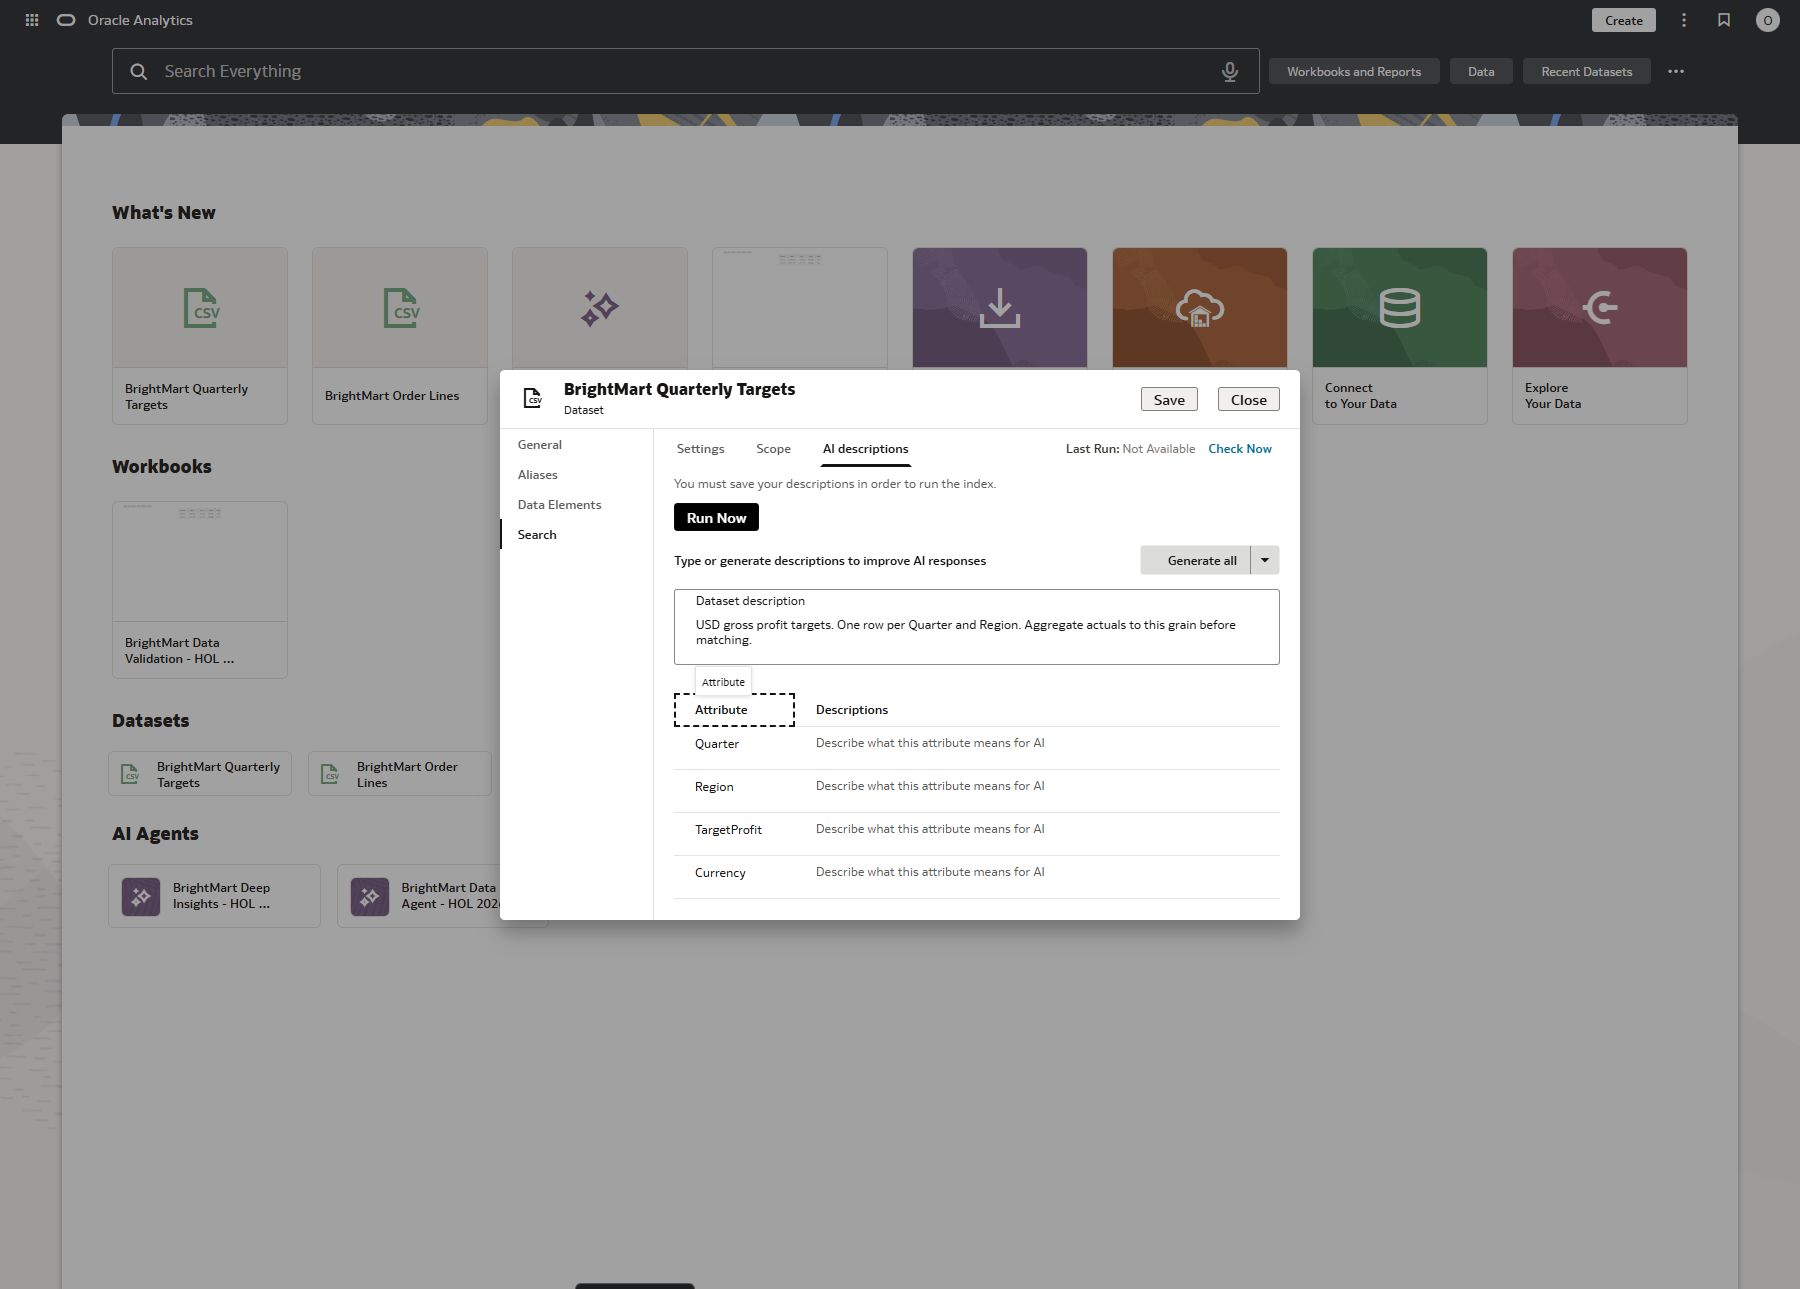This screenshot has height=1289, width=1800.
Task: Edit the Dataset description text box
Action: [976, 627]
